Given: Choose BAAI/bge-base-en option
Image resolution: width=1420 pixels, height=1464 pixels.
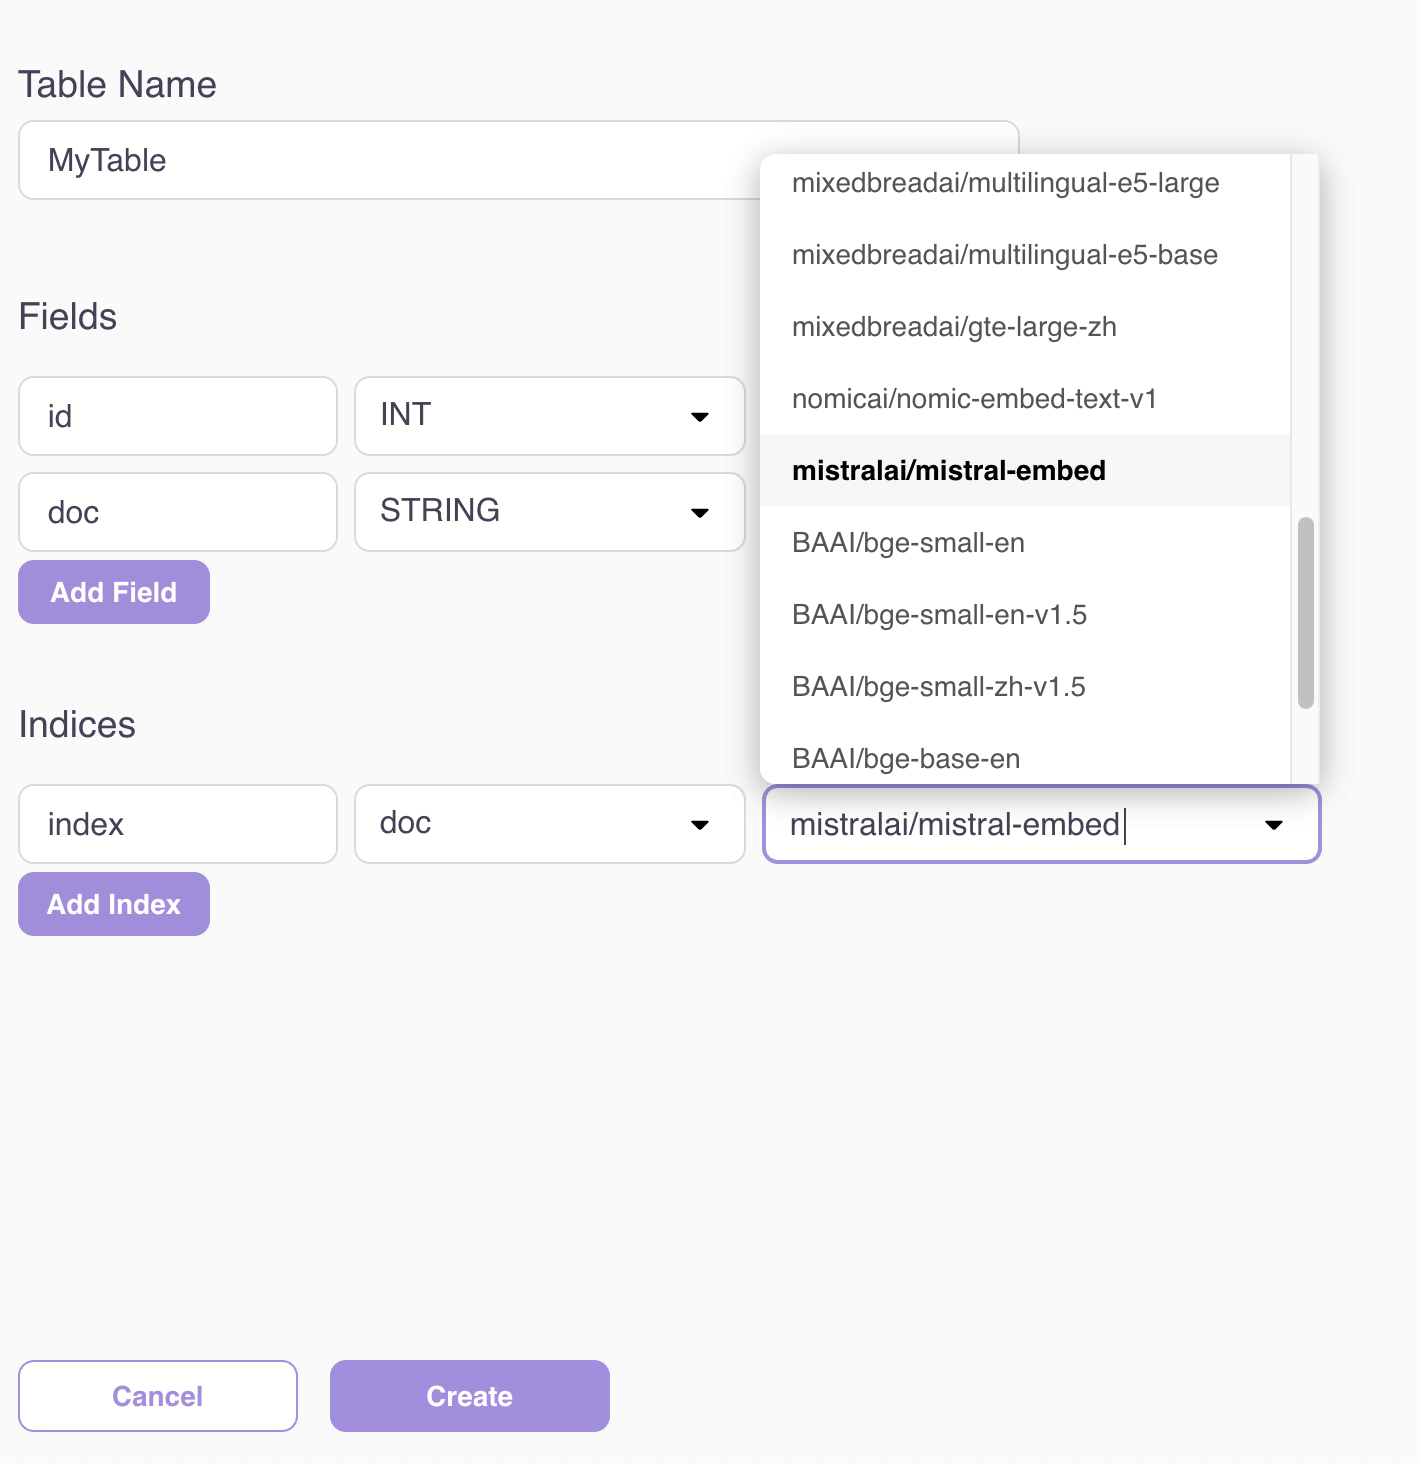Looking at the screenshot, I should coord(906,759).
